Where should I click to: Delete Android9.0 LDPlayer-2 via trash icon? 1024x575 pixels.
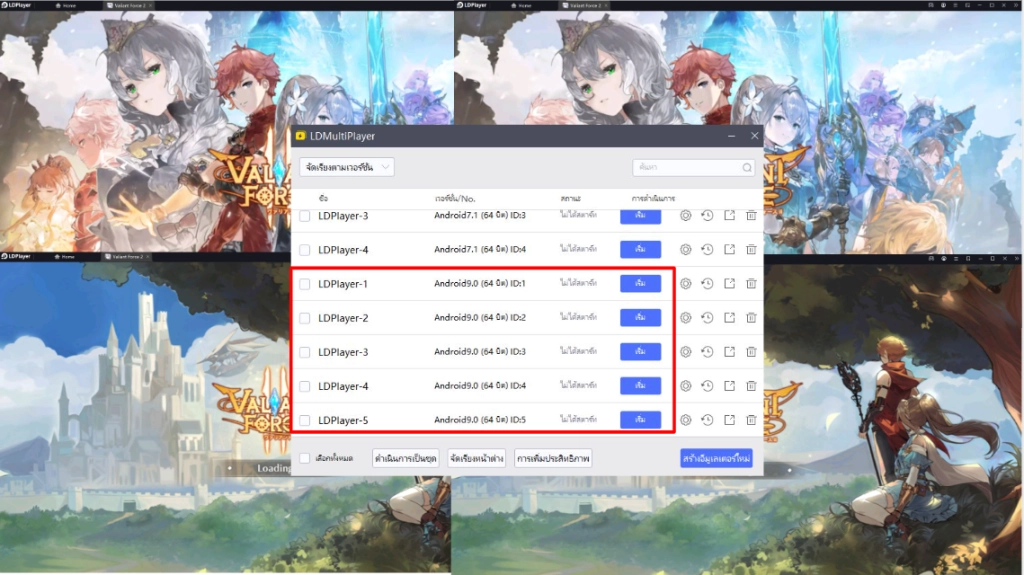751,318
